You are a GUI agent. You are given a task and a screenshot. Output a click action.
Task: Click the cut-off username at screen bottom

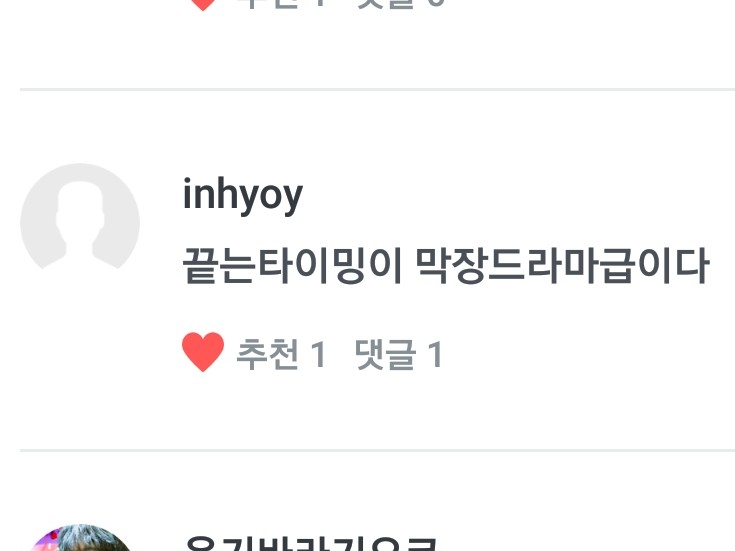[x=311, y=544]
